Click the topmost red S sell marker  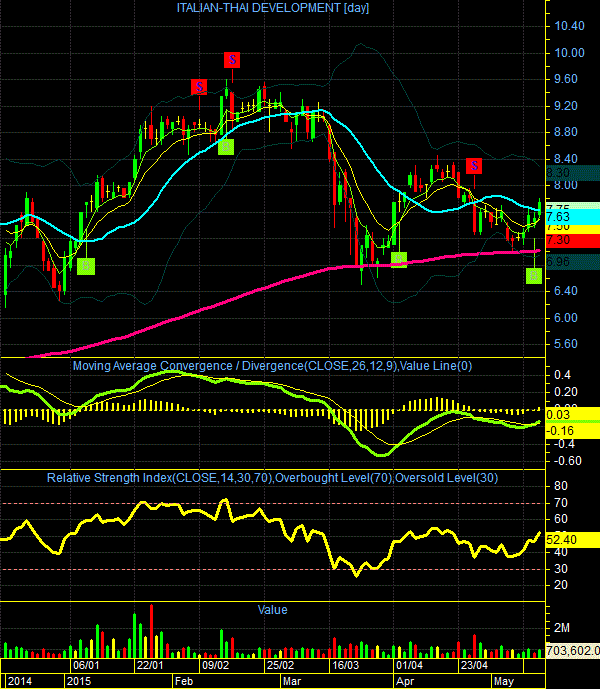click(x=232, y=60)
